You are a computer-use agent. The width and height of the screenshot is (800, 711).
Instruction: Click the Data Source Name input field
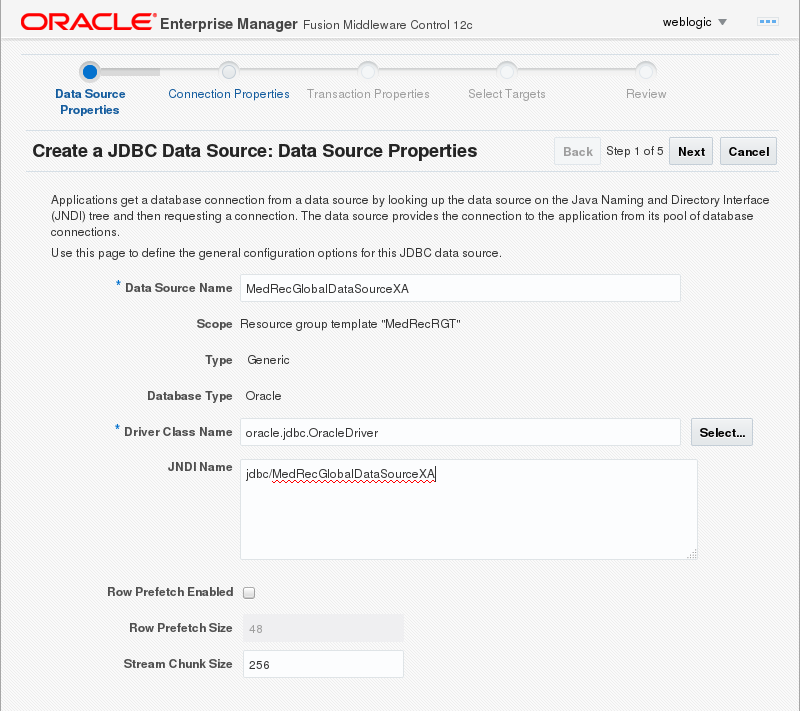[x=460, y=288]
